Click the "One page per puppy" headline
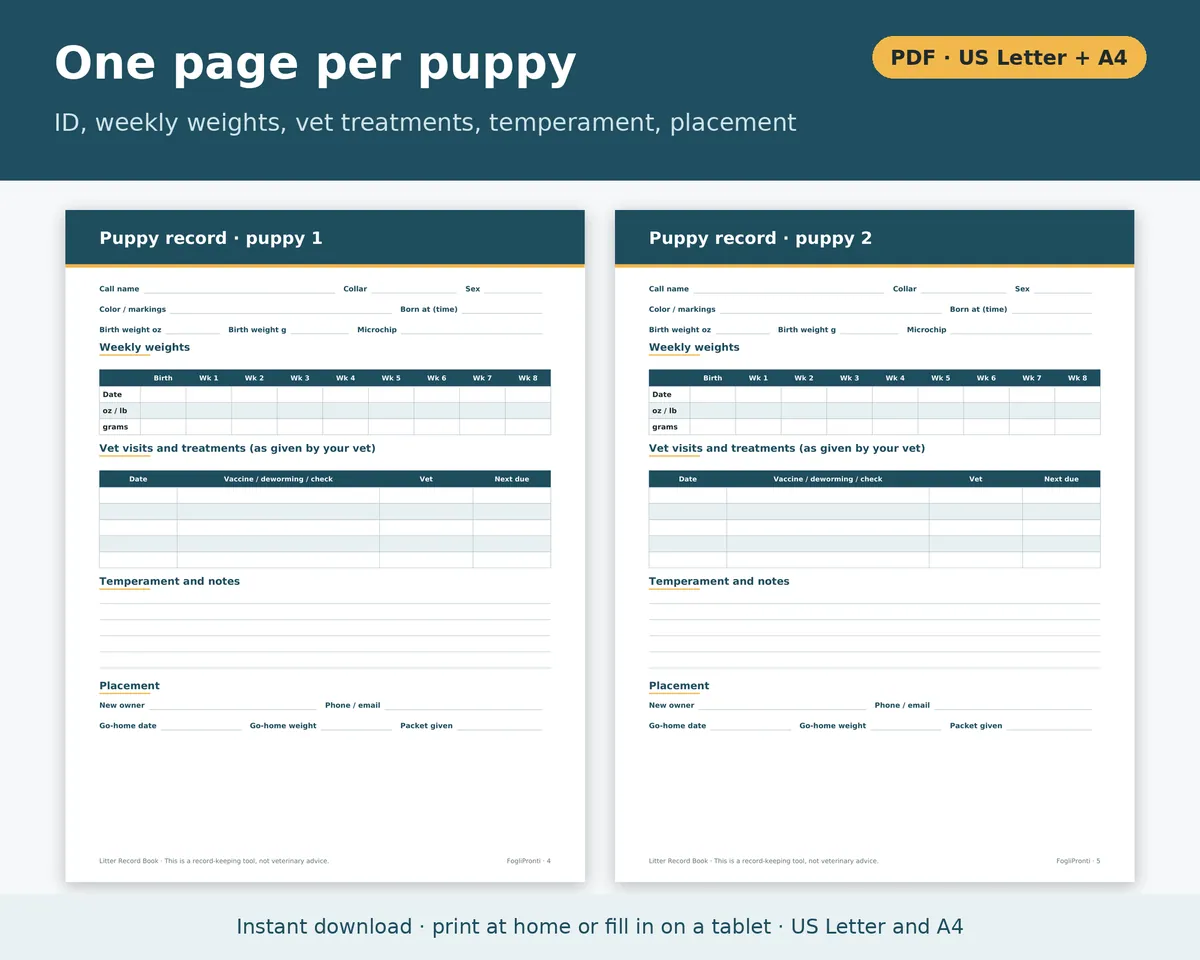 click(315, 63)
